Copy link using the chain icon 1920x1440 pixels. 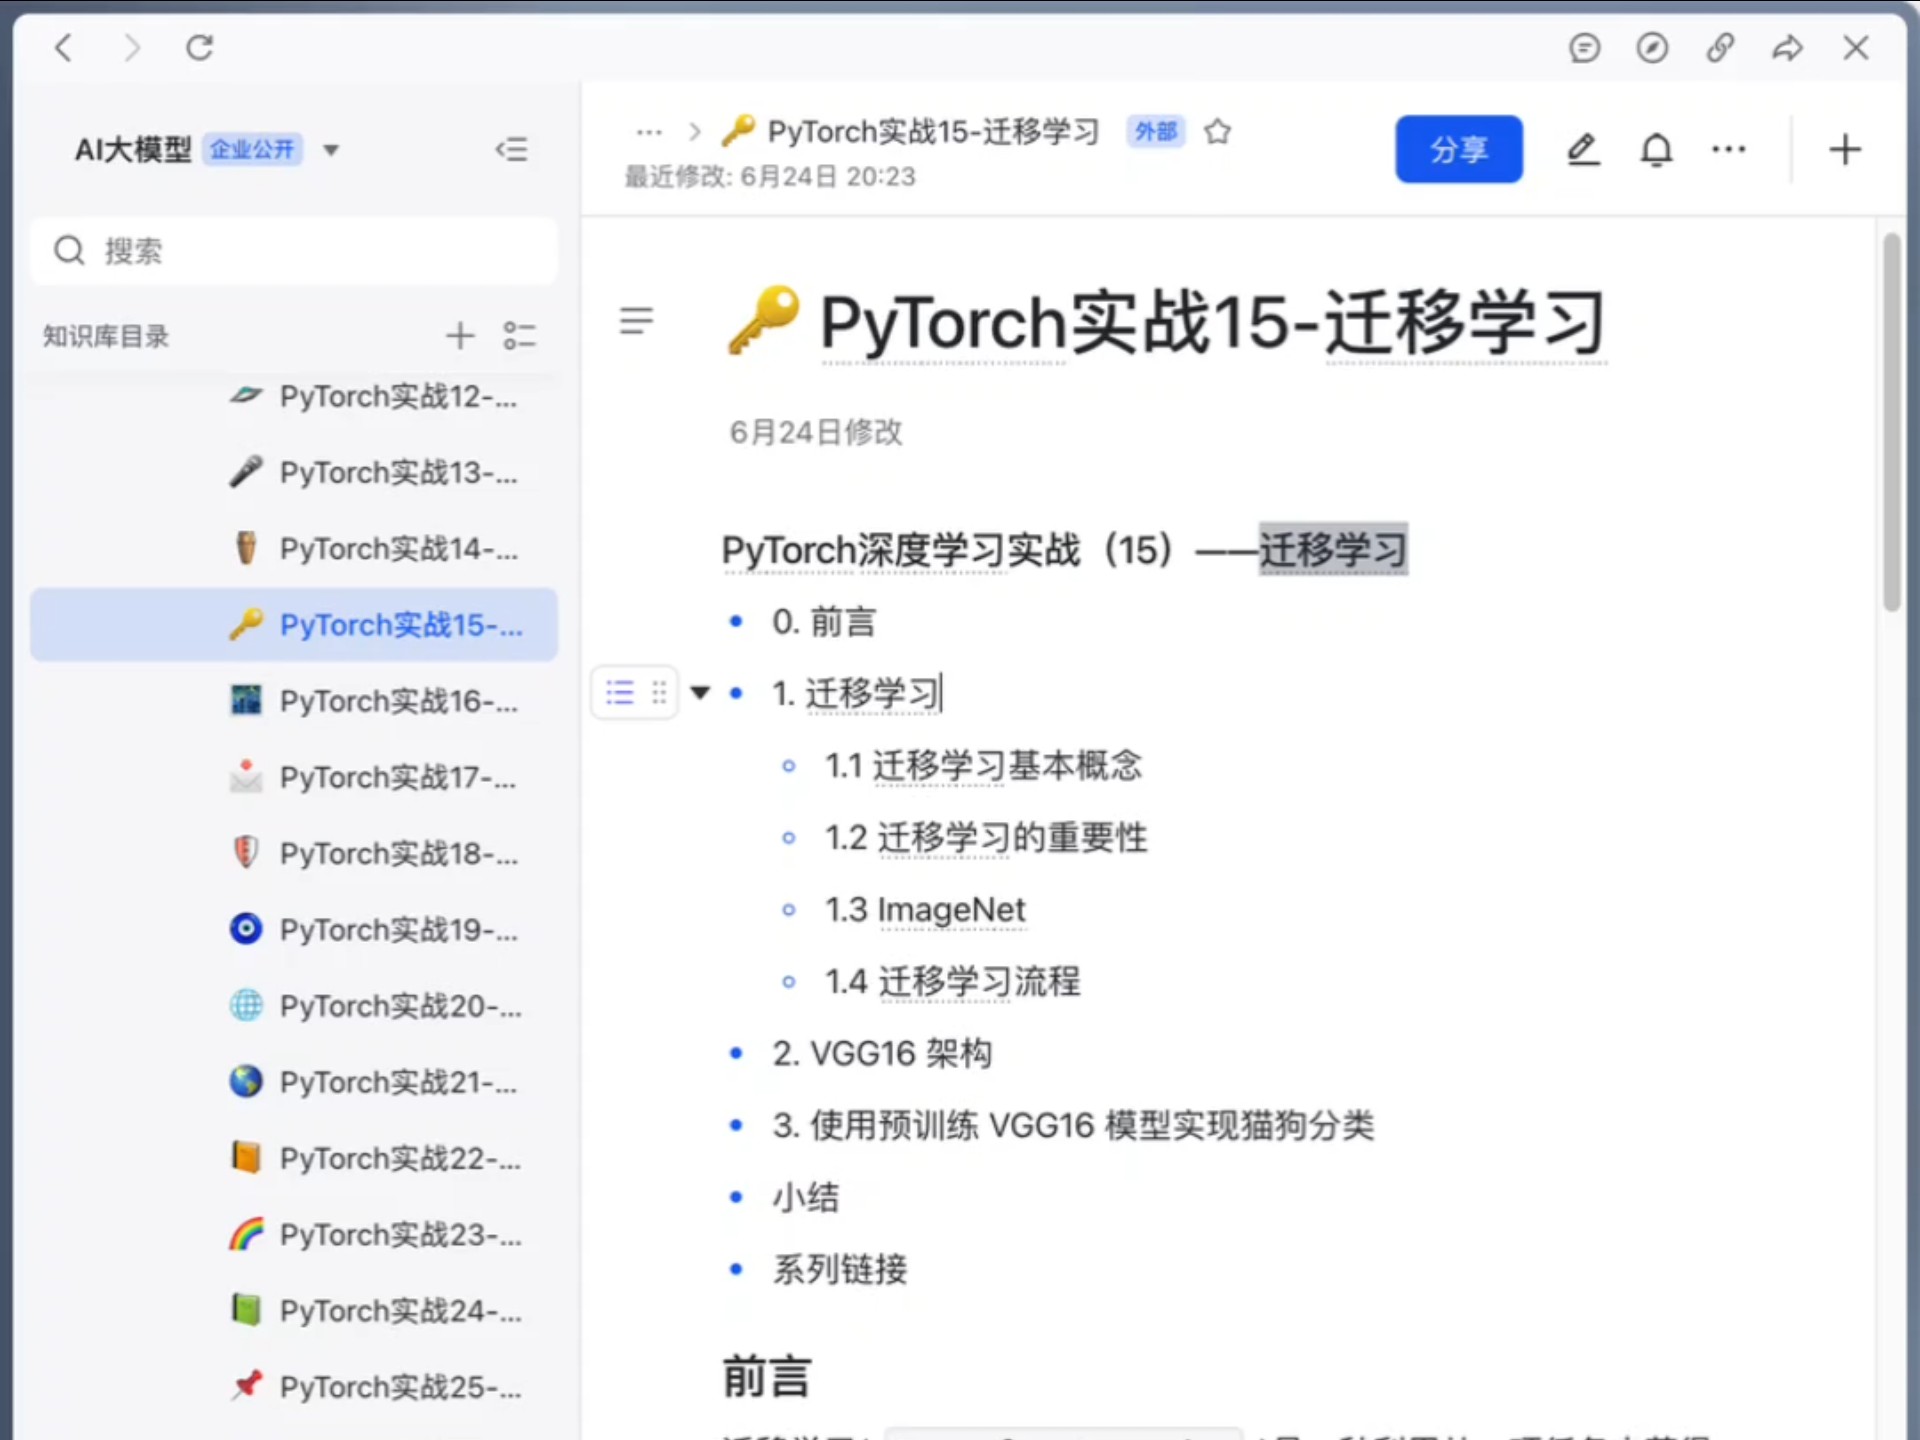pos(1720,48)
